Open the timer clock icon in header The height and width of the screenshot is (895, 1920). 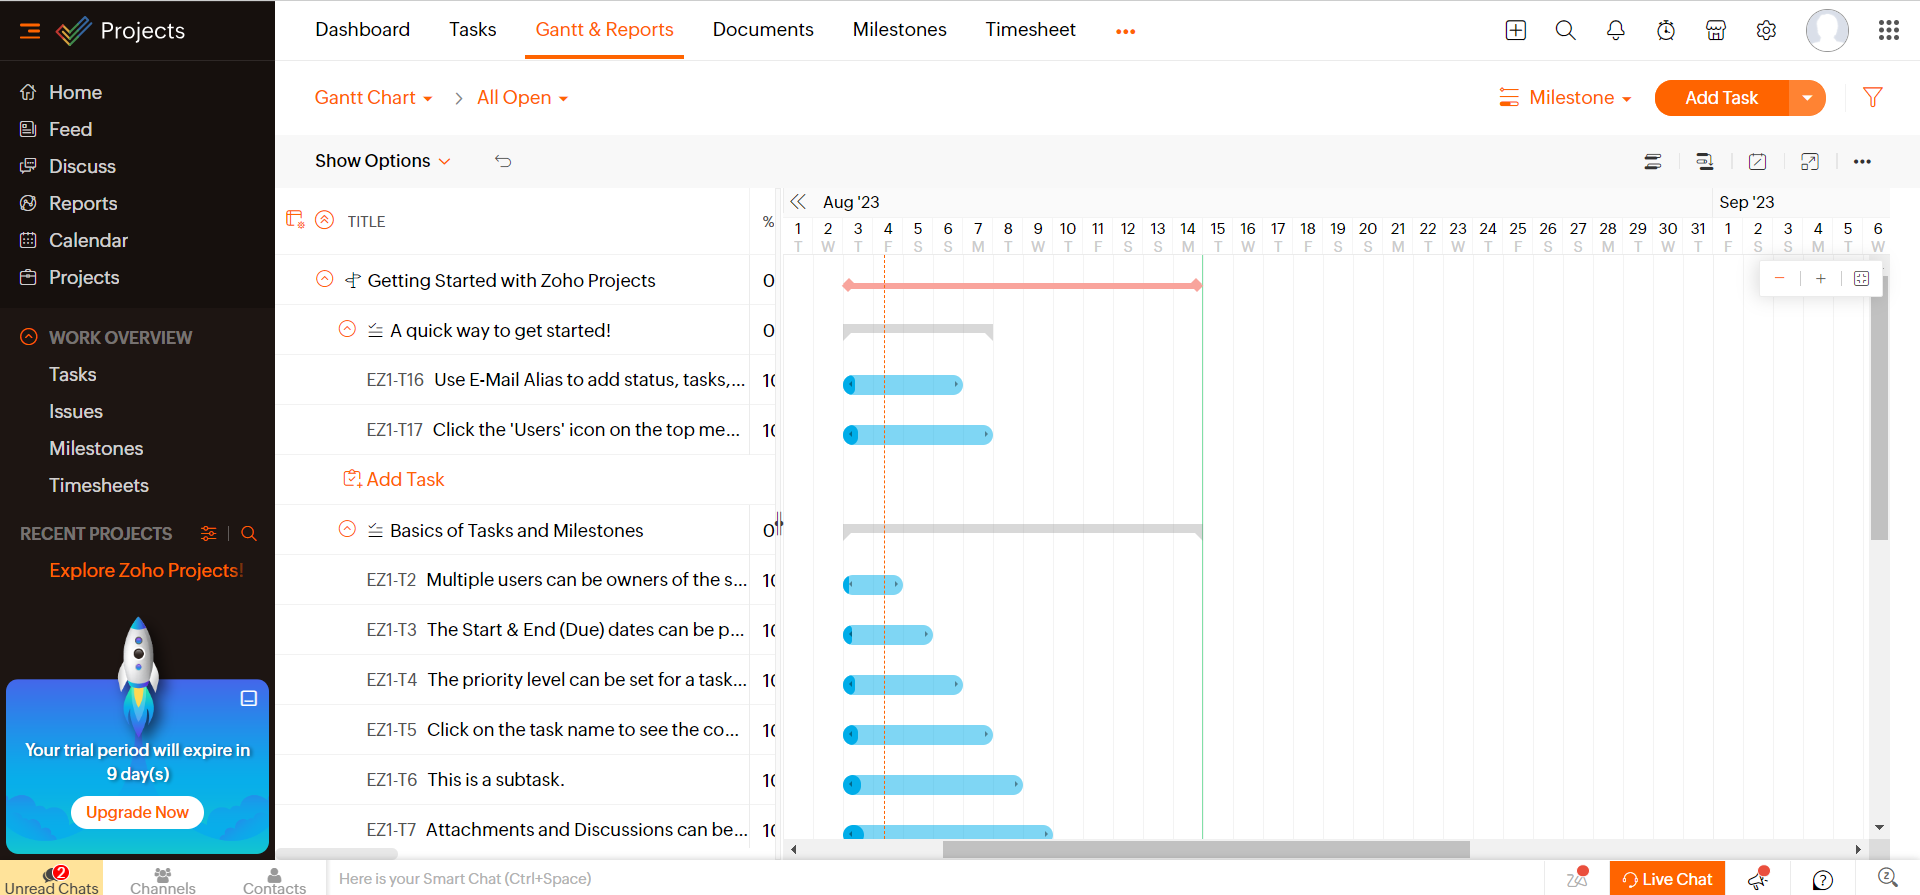pyautogui.click(x=1666, y=30)
